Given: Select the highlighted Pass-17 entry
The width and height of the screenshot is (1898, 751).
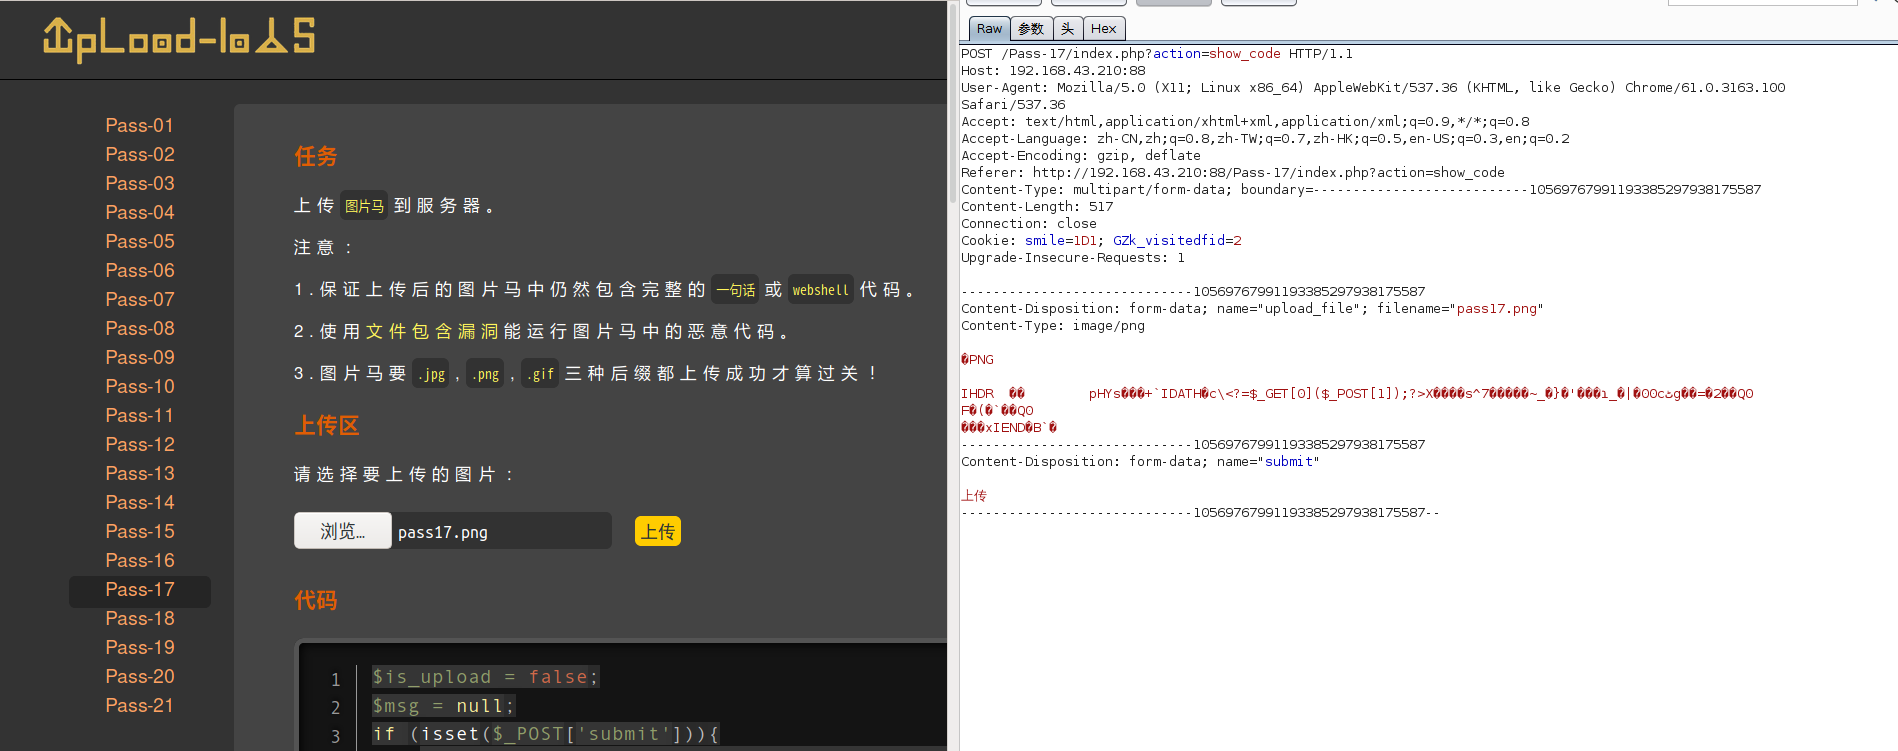Looking at the screenshot, I should click(x=140, y=590).
